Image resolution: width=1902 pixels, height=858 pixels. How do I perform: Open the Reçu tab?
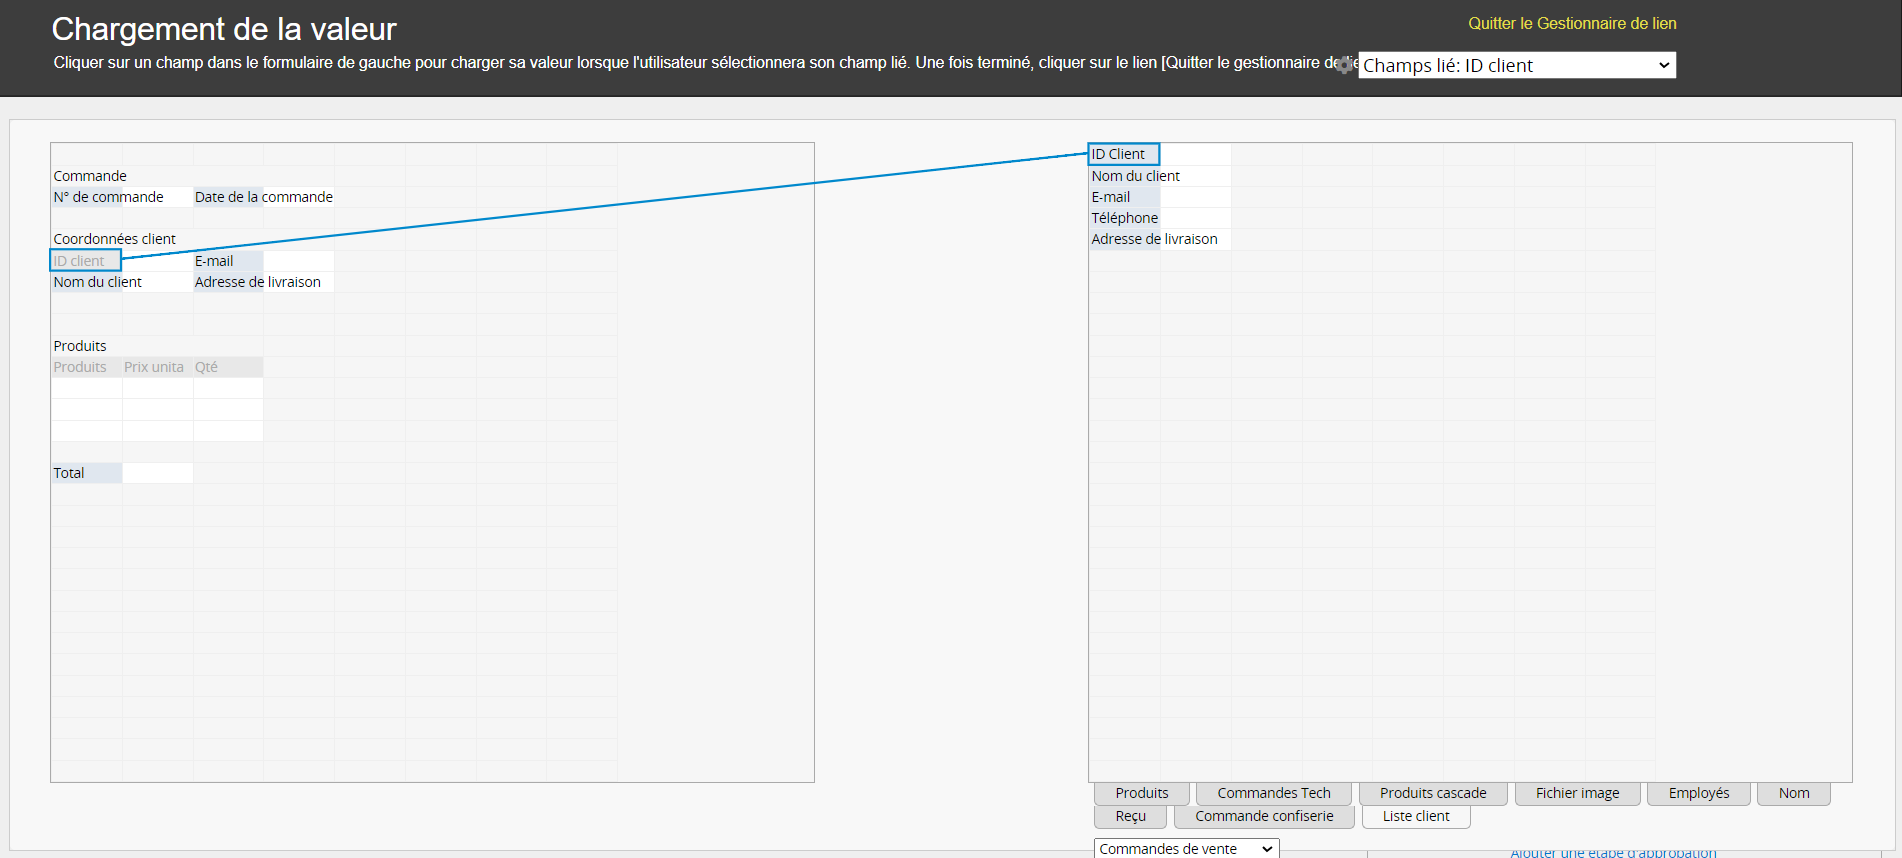click(1130, 816)
